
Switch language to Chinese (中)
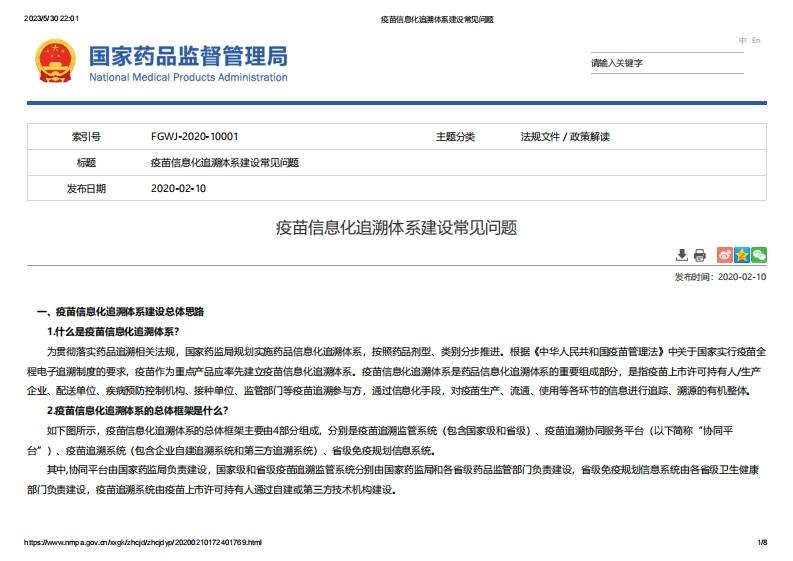[743, 40]
